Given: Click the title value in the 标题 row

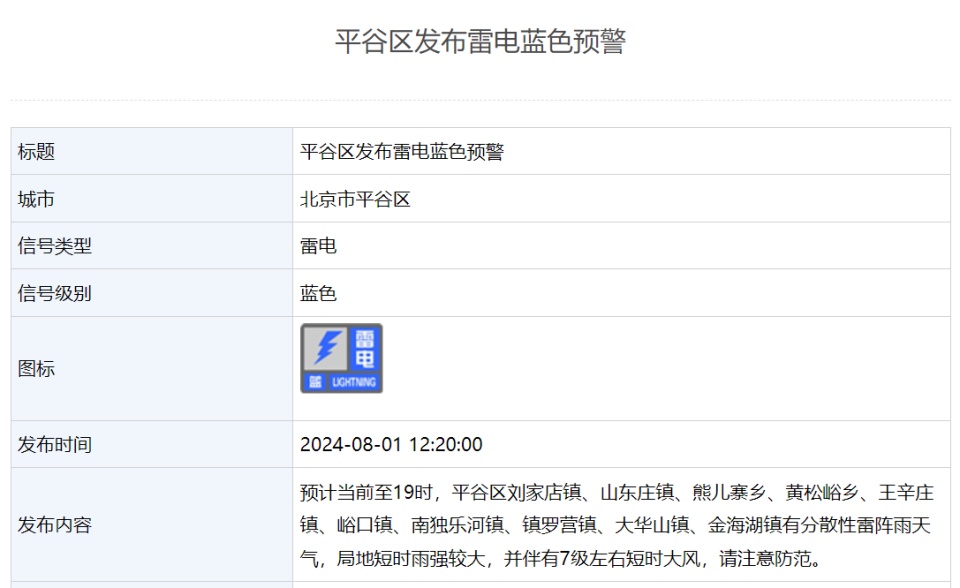Looking at the screenshot, I should [x=402, y=152].
